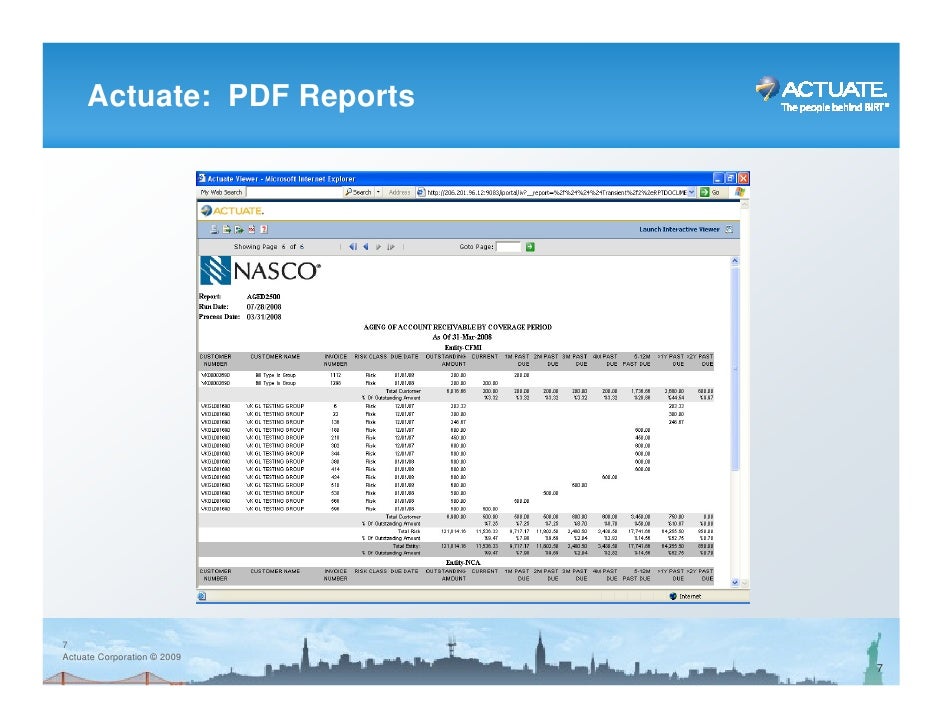
Task: Click the page icon in the address bar
Action: point(421,192)
